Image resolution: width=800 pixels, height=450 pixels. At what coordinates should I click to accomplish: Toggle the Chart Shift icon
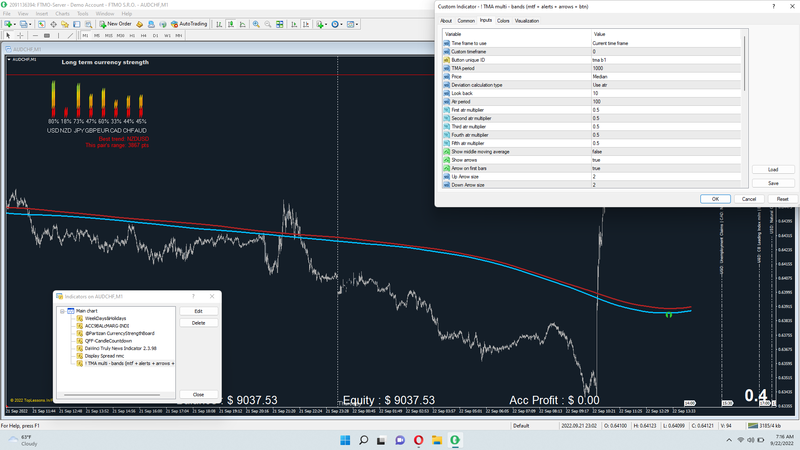306,24
